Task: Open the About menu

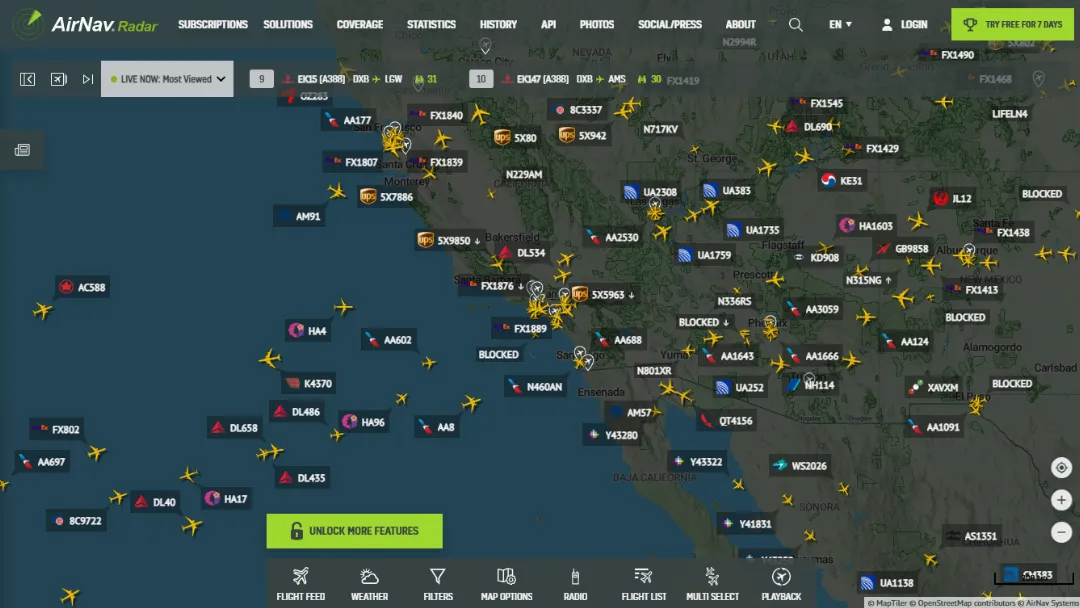Action: (740, 25)
